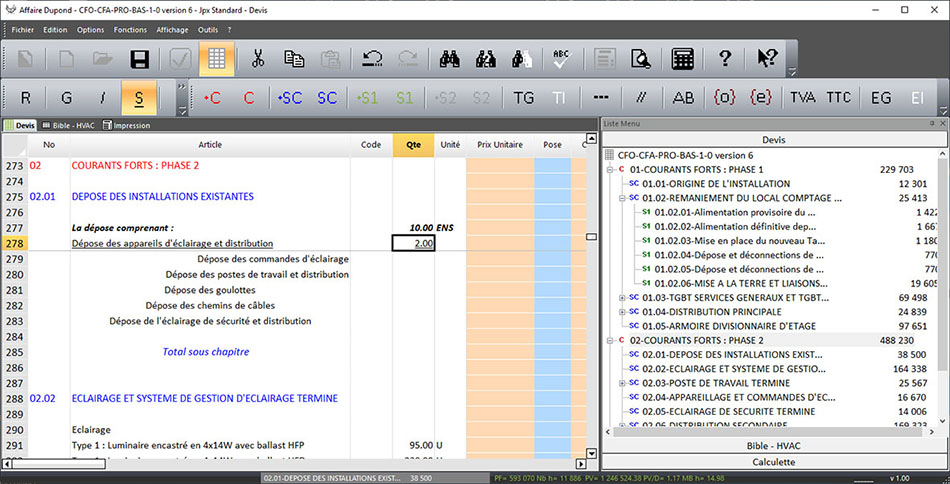Screen dimensions: 950x484
Task: Pin the Liste Menu panel
Action: [932, 124]
